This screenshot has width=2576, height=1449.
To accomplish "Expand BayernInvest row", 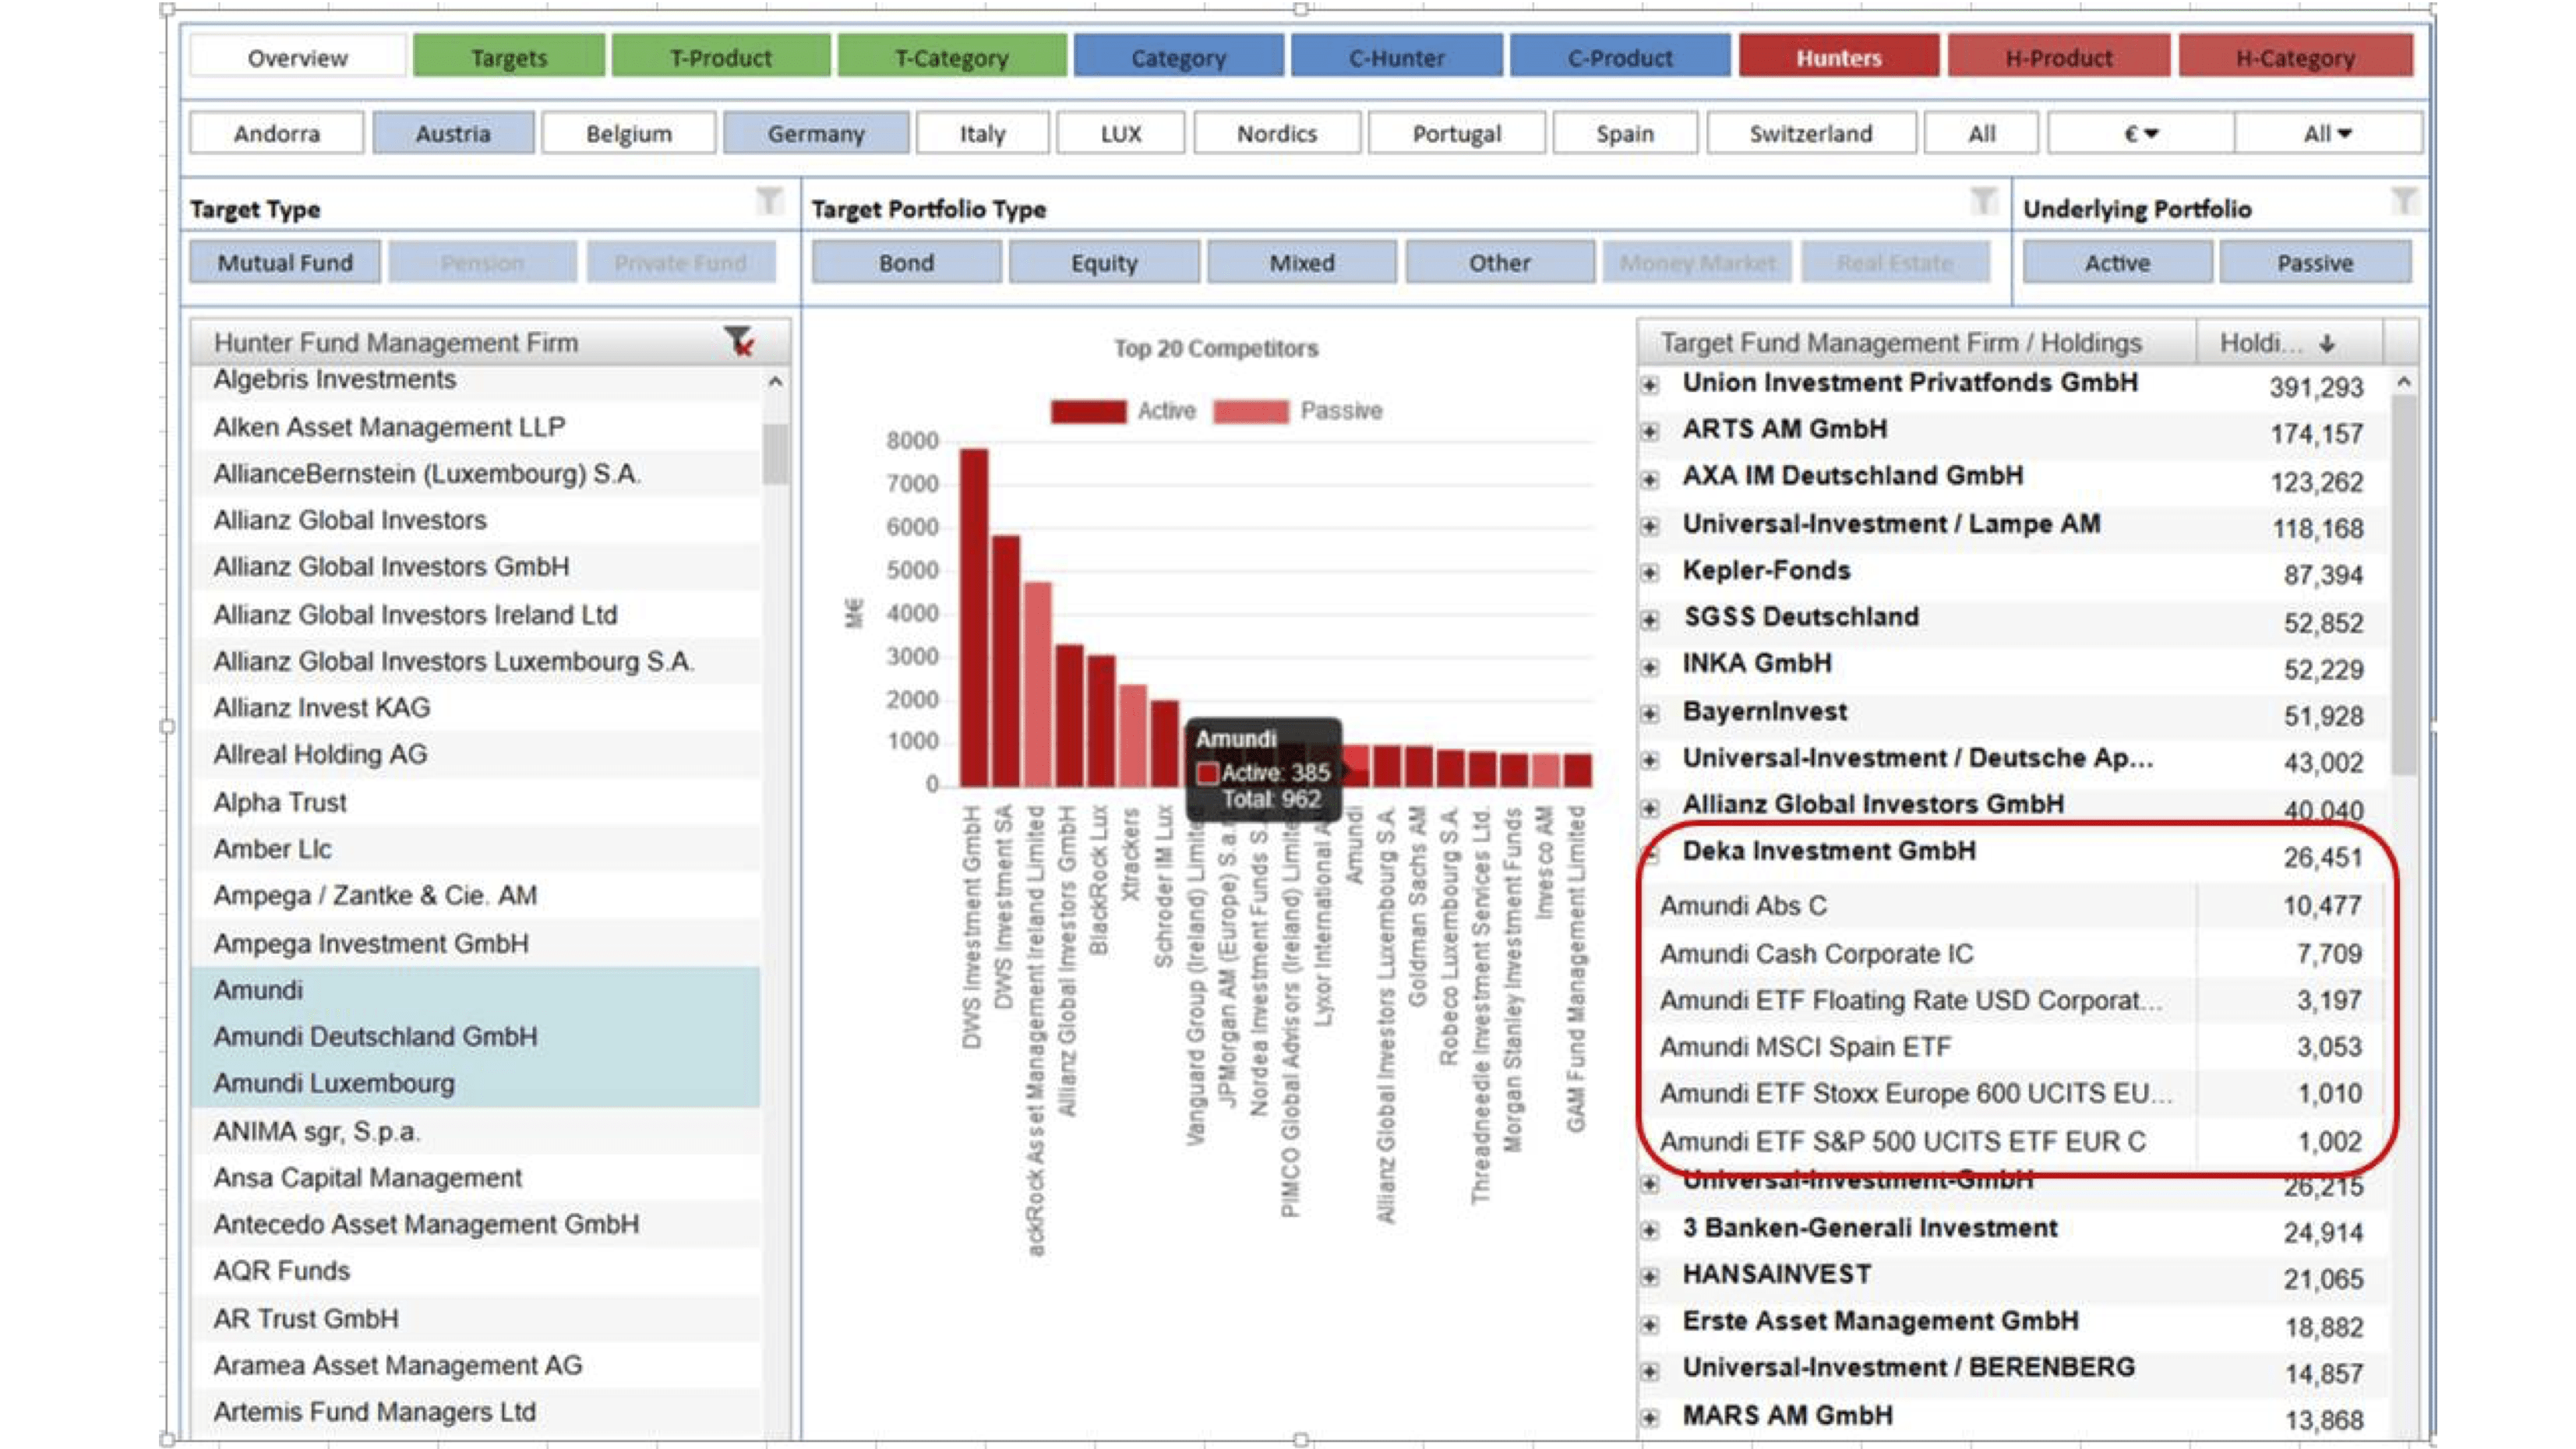I will click(x=1651, y=714).
